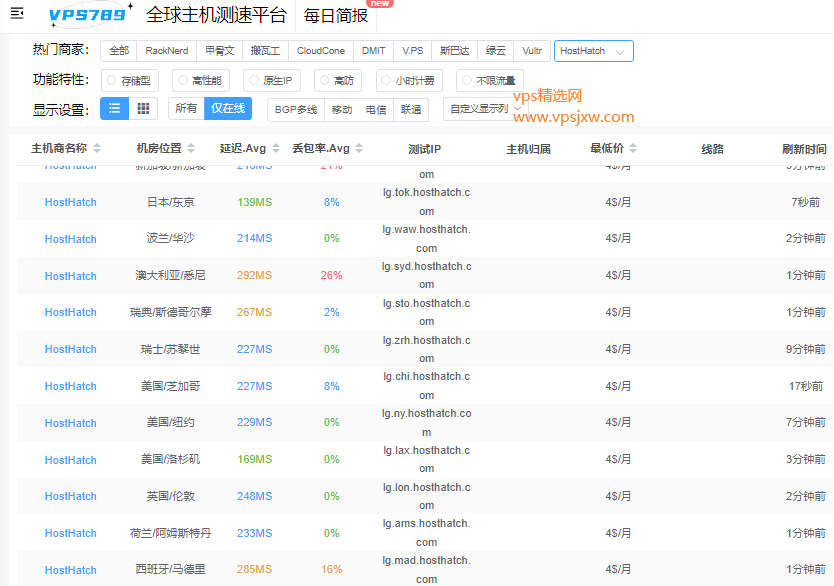Image resolution: width=834 pixels, height=586 pixels.
Task: Click the 17秒前 refresh time
Action: click(805, 386)
